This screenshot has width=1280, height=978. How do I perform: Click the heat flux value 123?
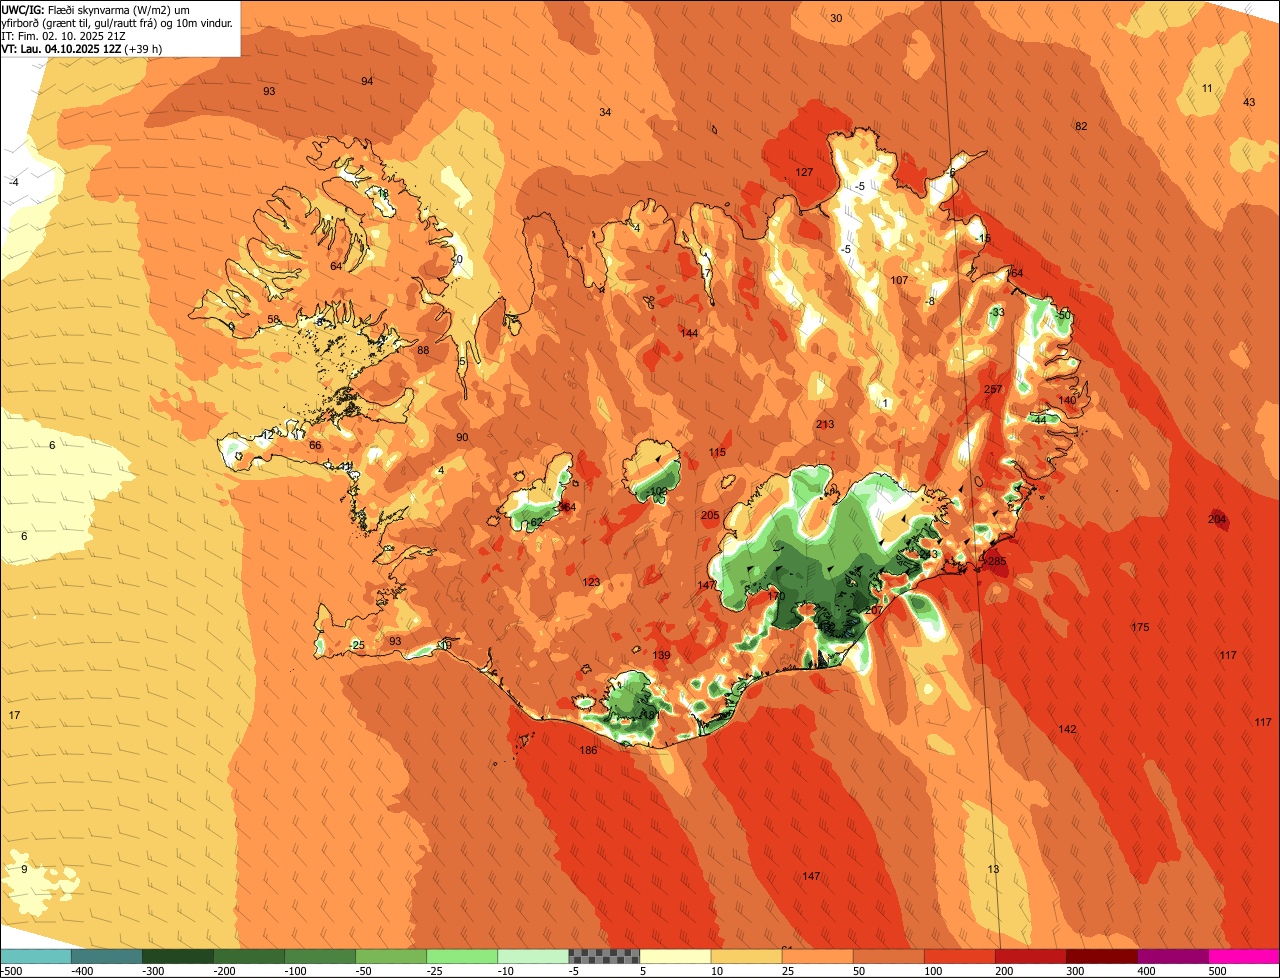(591, 582)
